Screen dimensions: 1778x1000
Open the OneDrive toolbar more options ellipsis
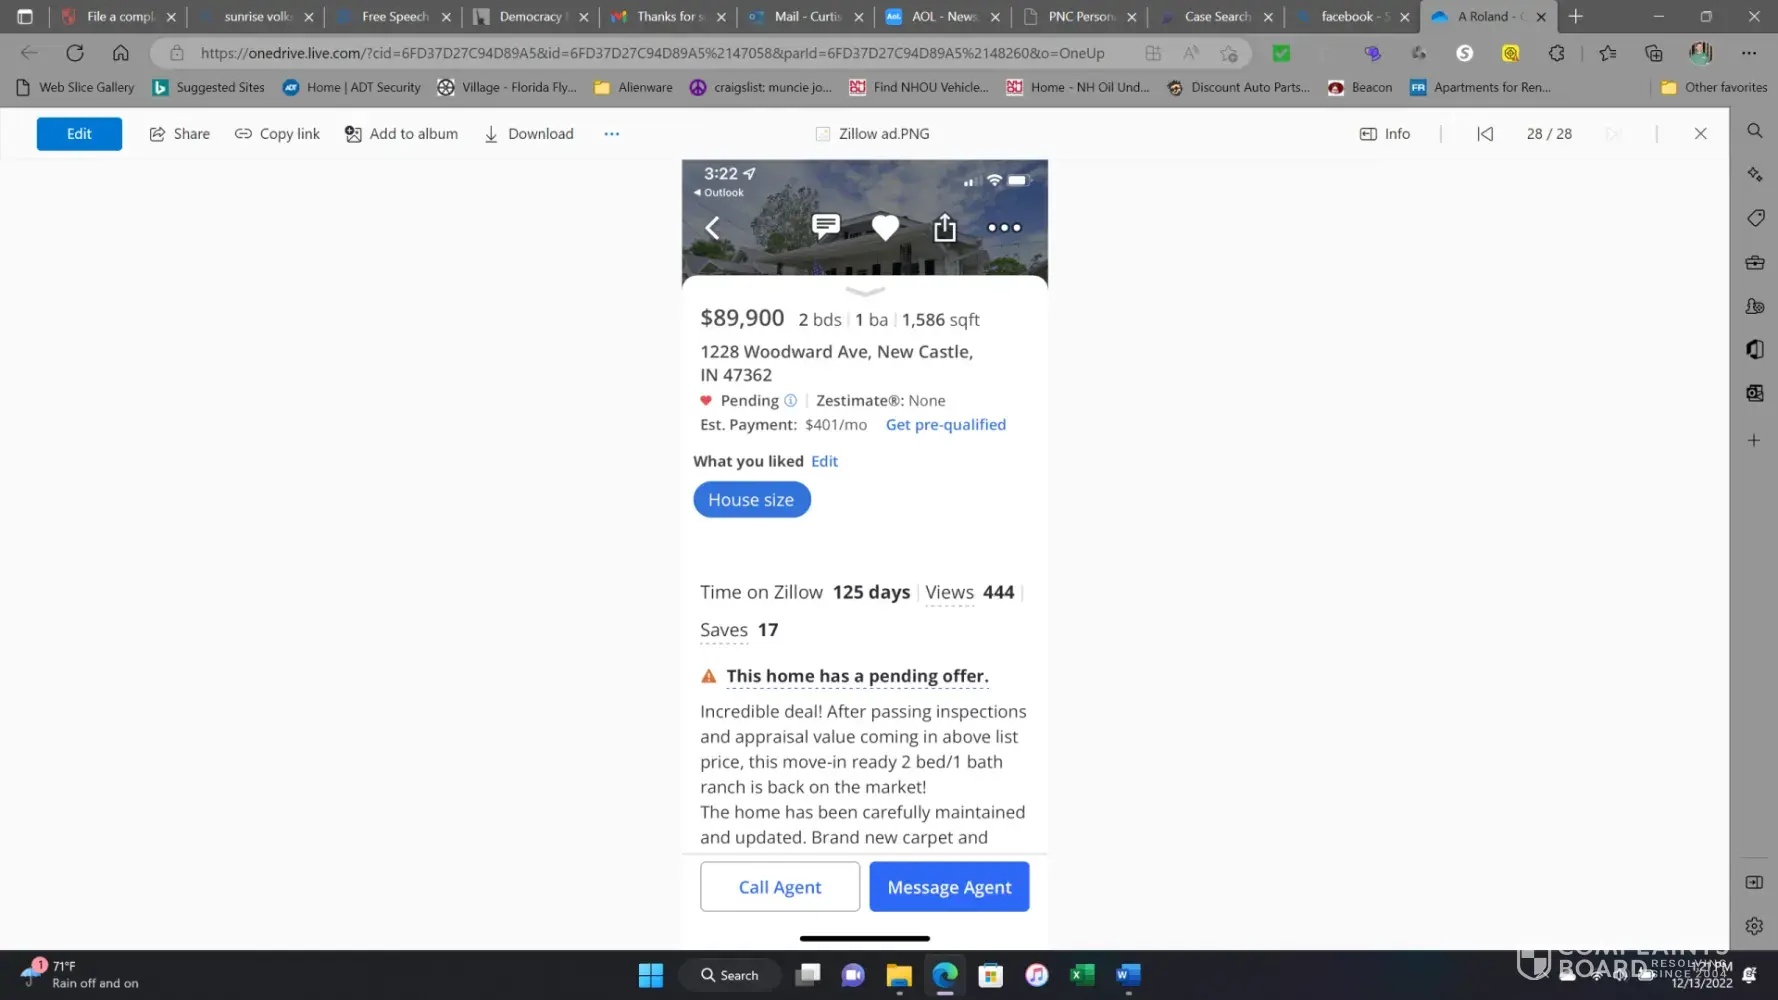pos(612,134)
